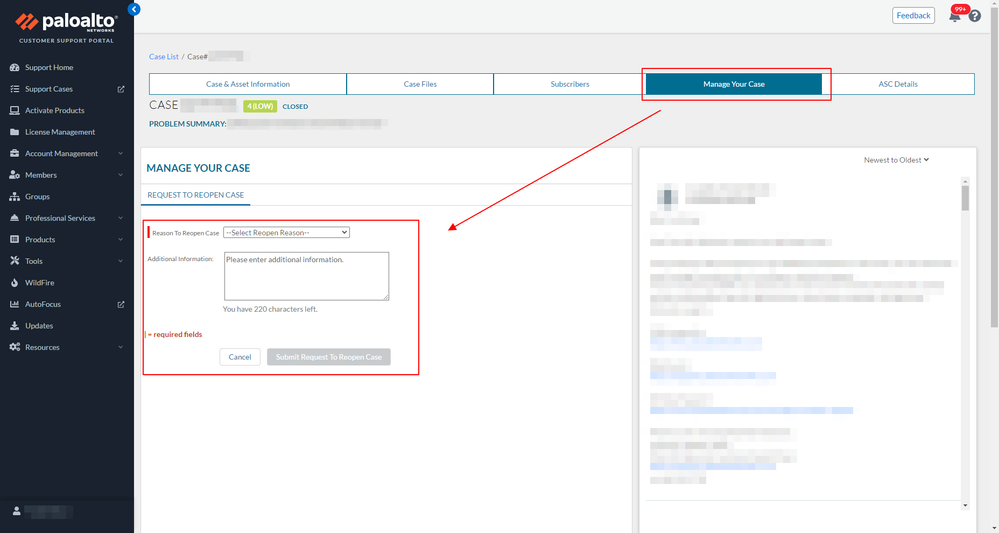Click the comments panel scrollbar thumb
Screen dimensions: 999x533
[965, 197]
